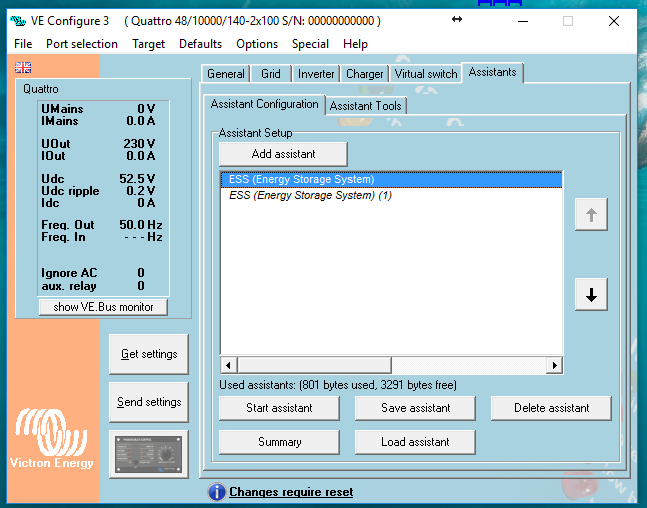Click the Get settings button
Viewport: 647px width, 508px height.
point(149,354)
